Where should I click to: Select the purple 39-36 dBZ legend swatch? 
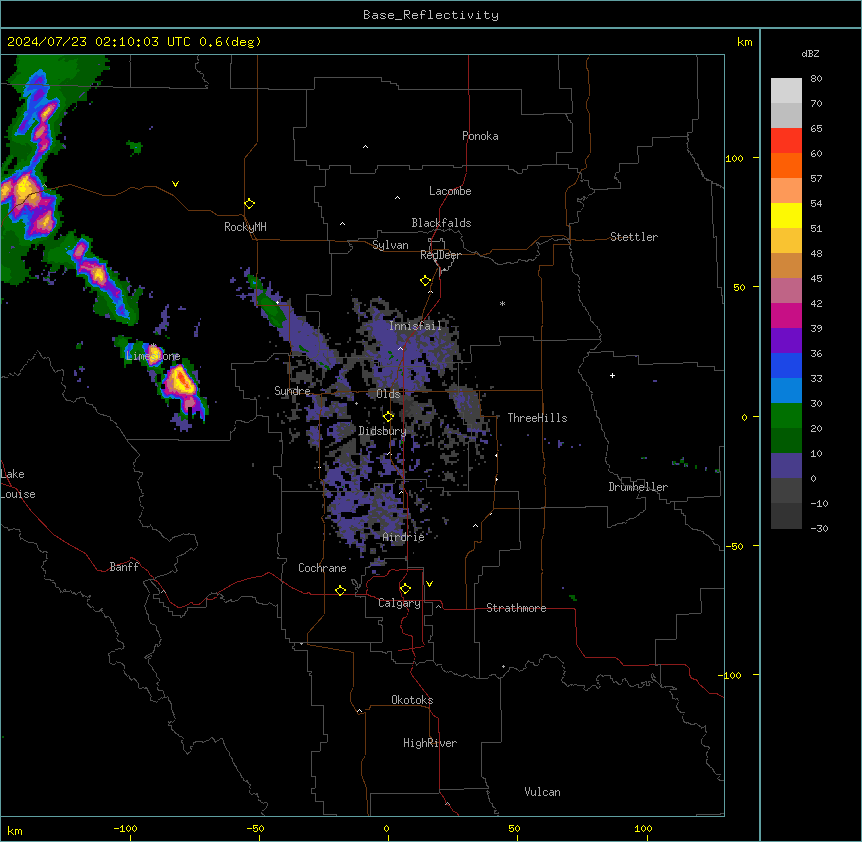786,340
